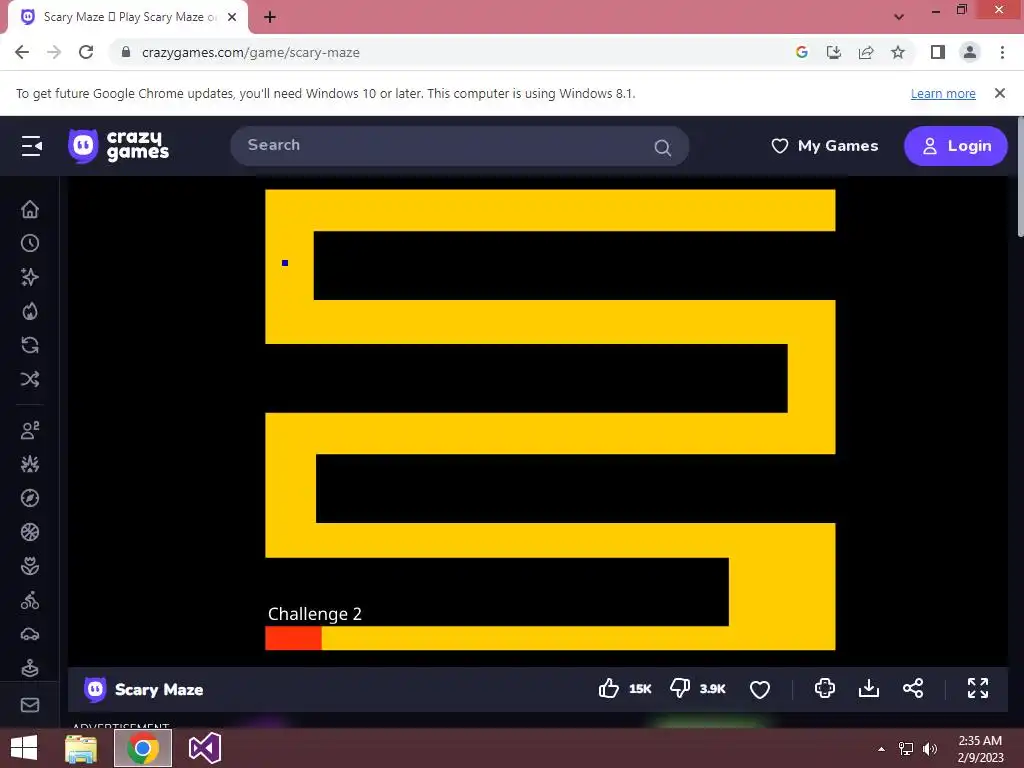The height and width of the screenshot is (768, 1024).
Task: Open the Chrome three-dot menu
Action: click(x=1002, y=52)
